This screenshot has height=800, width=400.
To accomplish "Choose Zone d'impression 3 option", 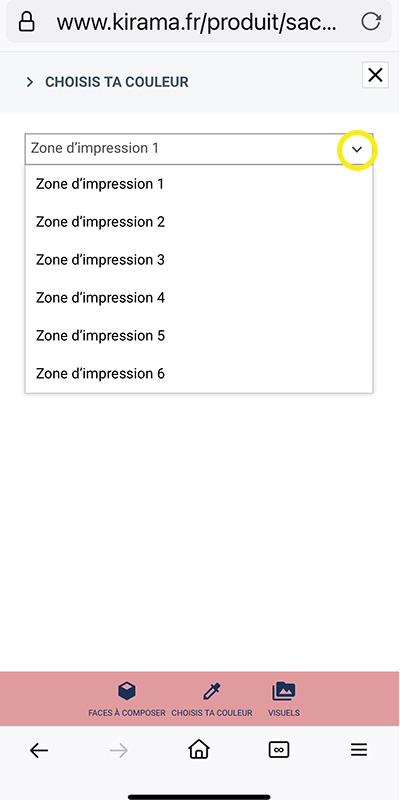I will (199, 260).
